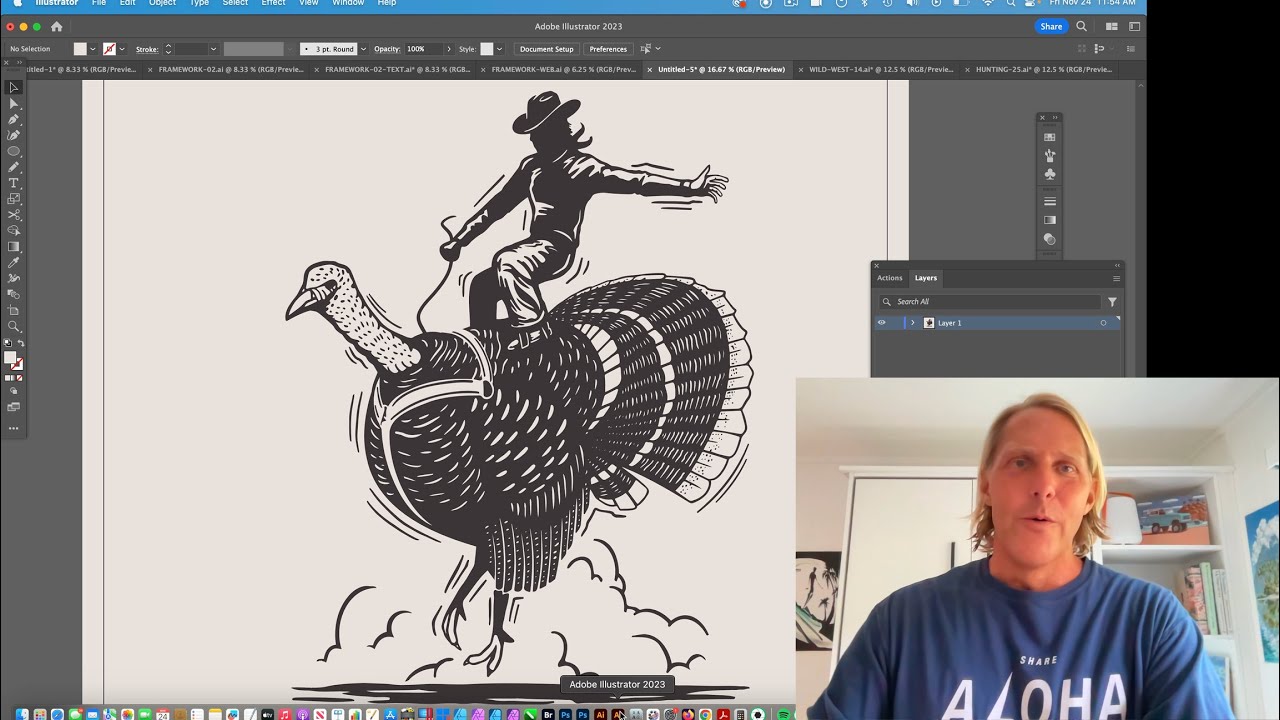Open the Brushes panel icon
The width and height of the screenshot is (1280, 720).
[x=1049, y=156]
